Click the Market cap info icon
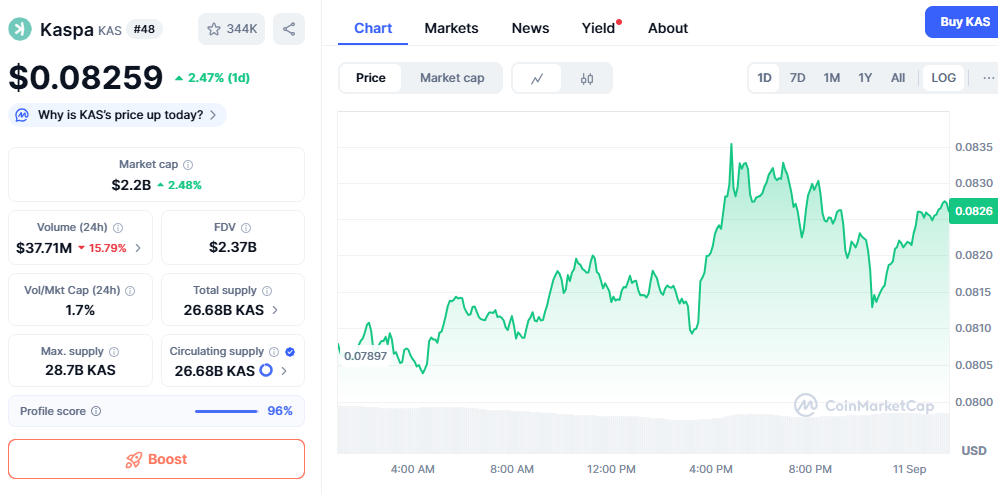Image resolution: width=998 pixels, height=494 pixels. click(188, 164)
